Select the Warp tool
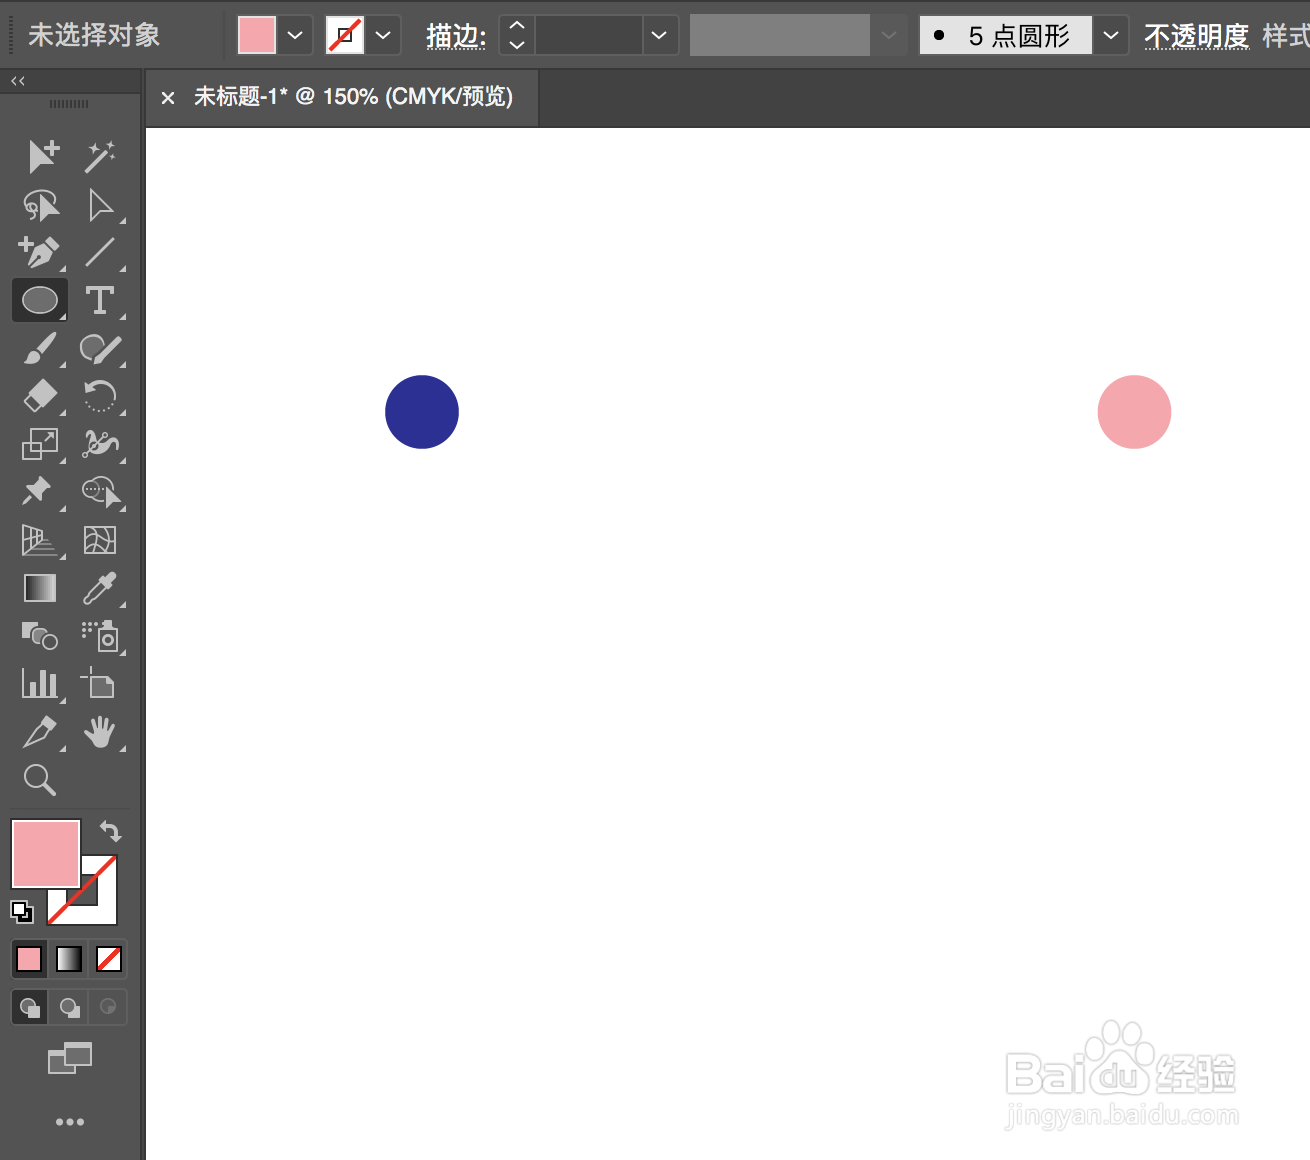The width and height of the screenshot is (1310, 1160). (x=100, y=444)
